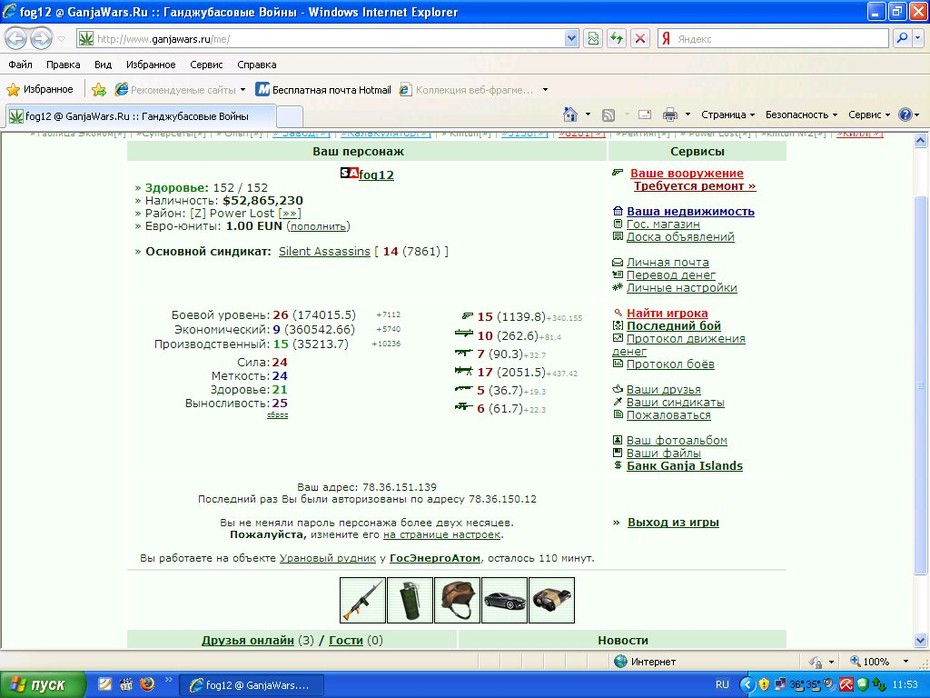
Task: Open the Home button dropdown arrow
Action: (x=588, y=114)
